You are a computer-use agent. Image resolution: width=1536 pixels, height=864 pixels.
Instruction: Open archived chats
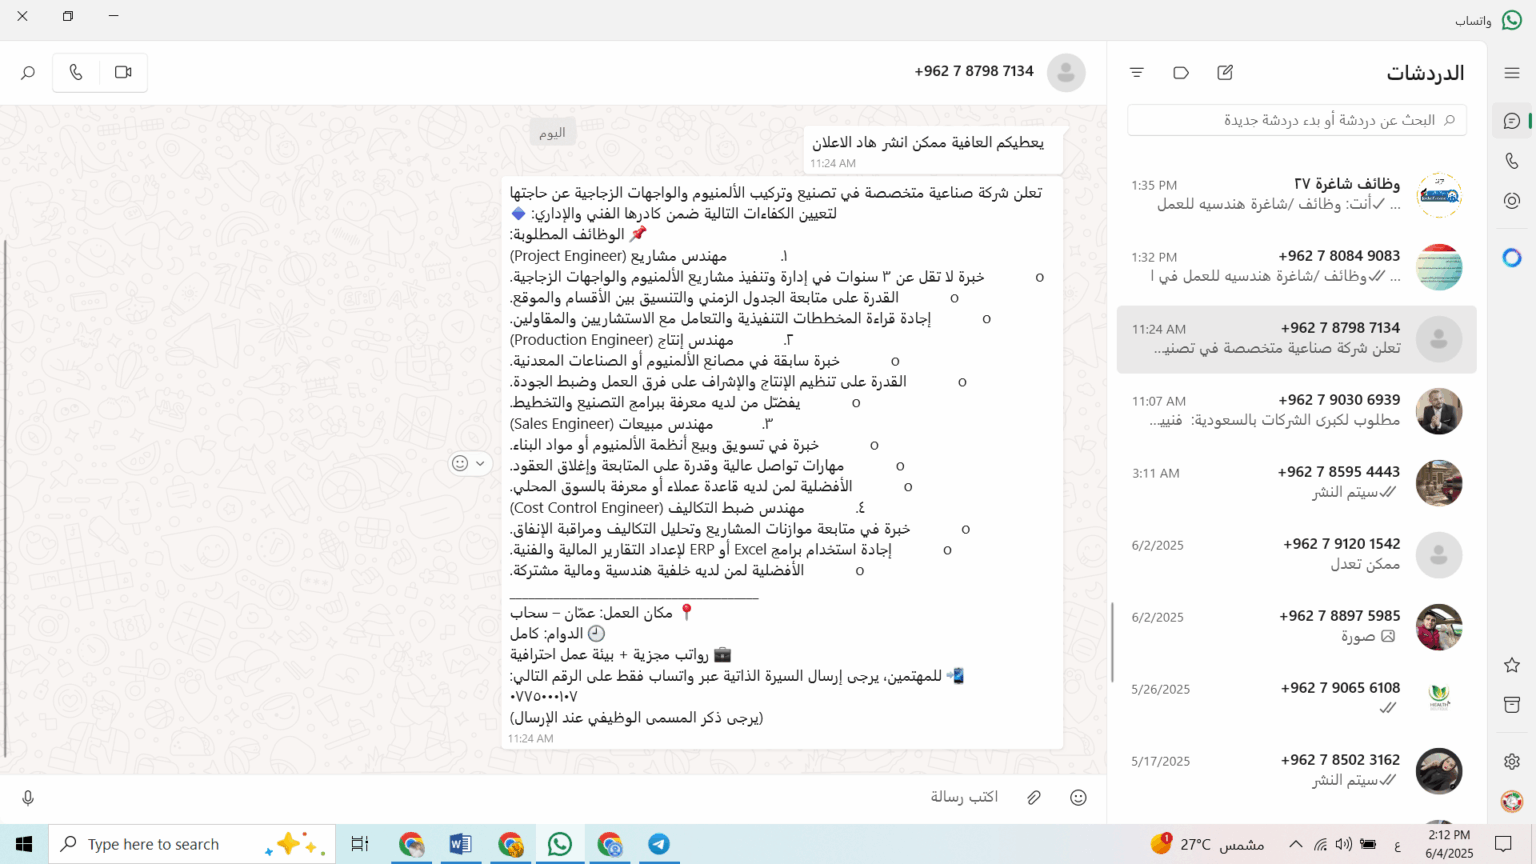(x=1512, y=705)
